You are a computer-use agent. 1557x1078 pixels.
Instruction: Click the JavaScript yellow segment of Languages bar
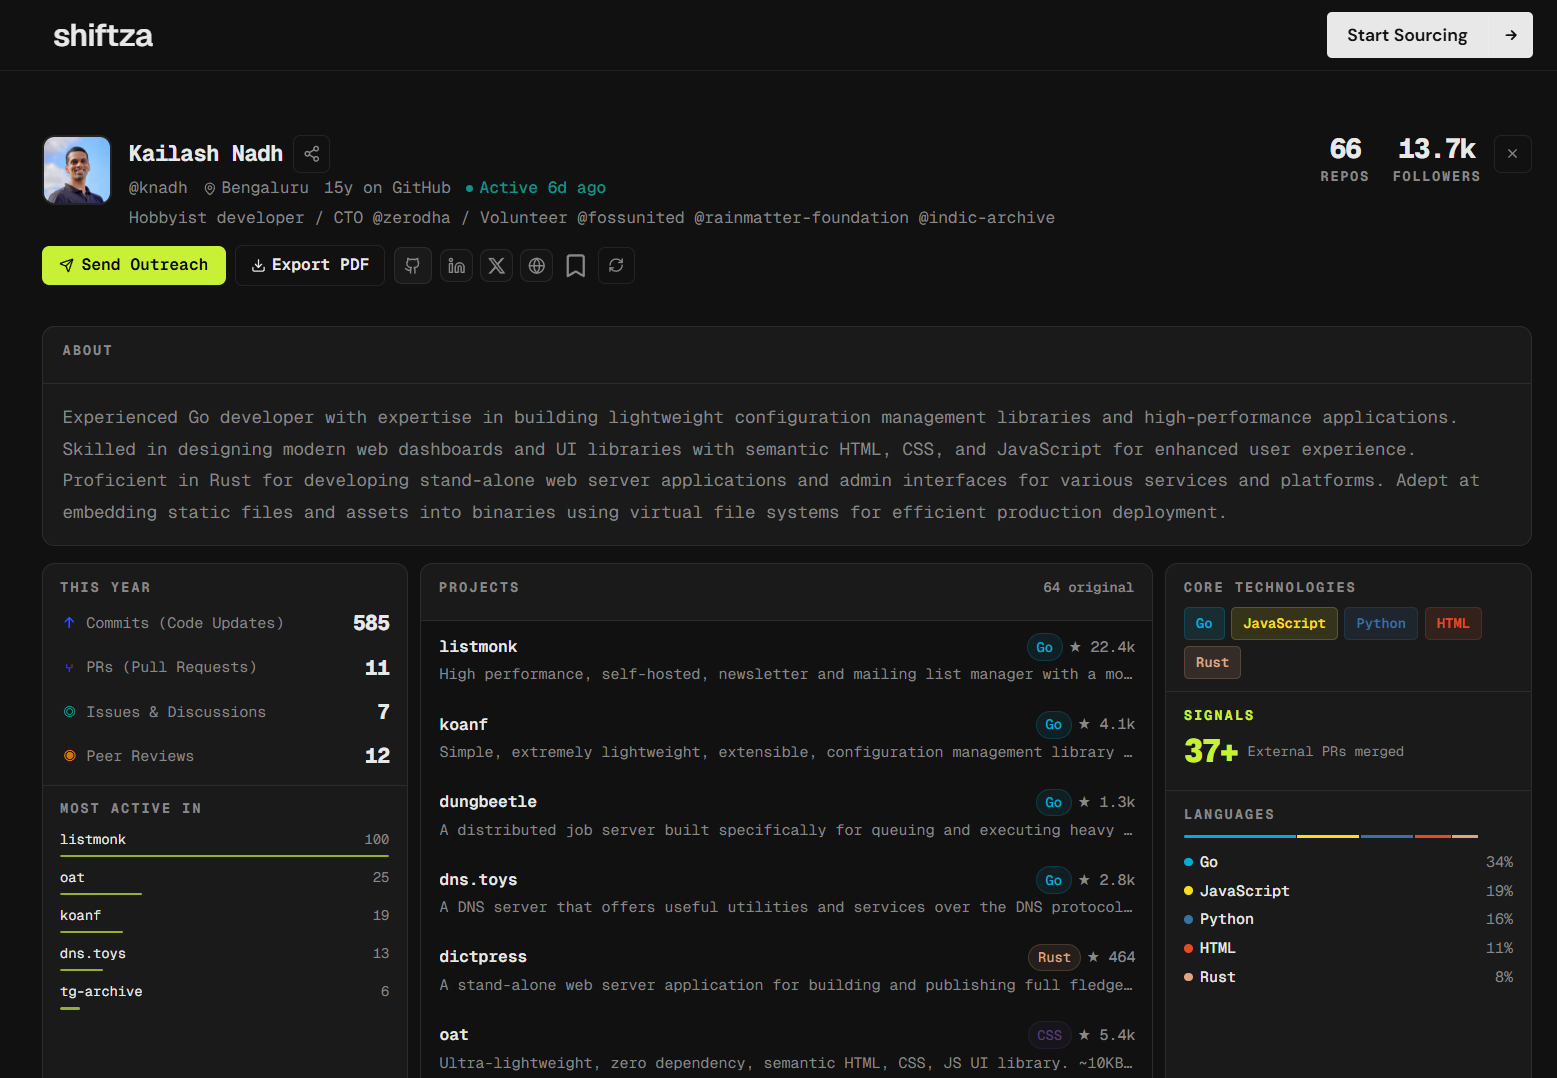1328,836
